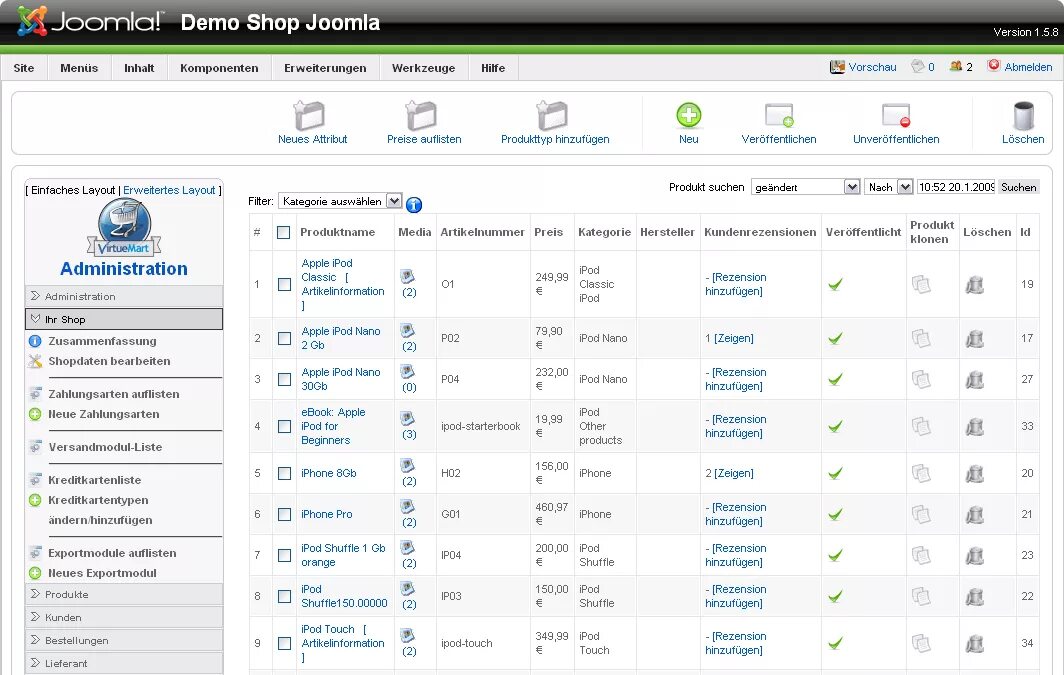The width and height of the screenshot is (1064, 675).
Task: Open Versandmodul-Liste in sidebar
Action: pyautogui.click(x=105, y=447)
